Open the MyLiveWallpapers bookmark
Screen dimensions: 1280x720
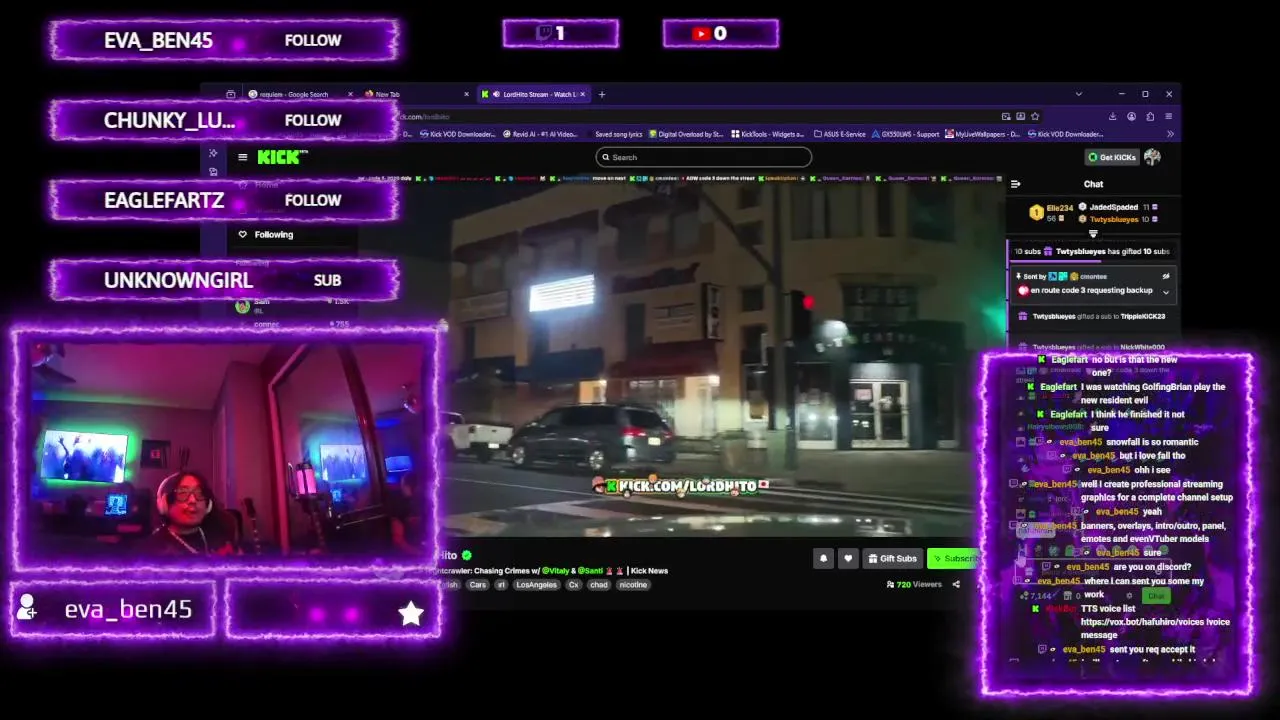(x=984, y=134)
